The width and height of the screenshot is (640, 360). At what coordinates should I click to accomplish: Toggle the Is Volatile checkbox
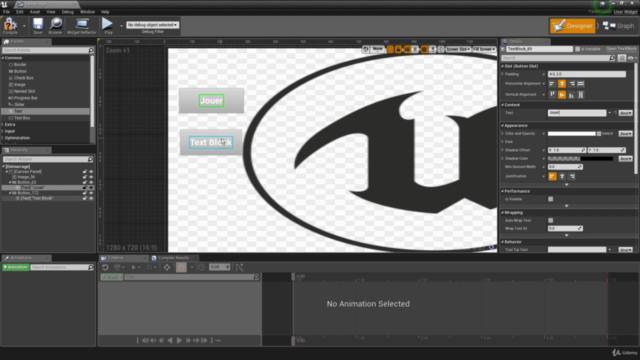coord(551,199)
